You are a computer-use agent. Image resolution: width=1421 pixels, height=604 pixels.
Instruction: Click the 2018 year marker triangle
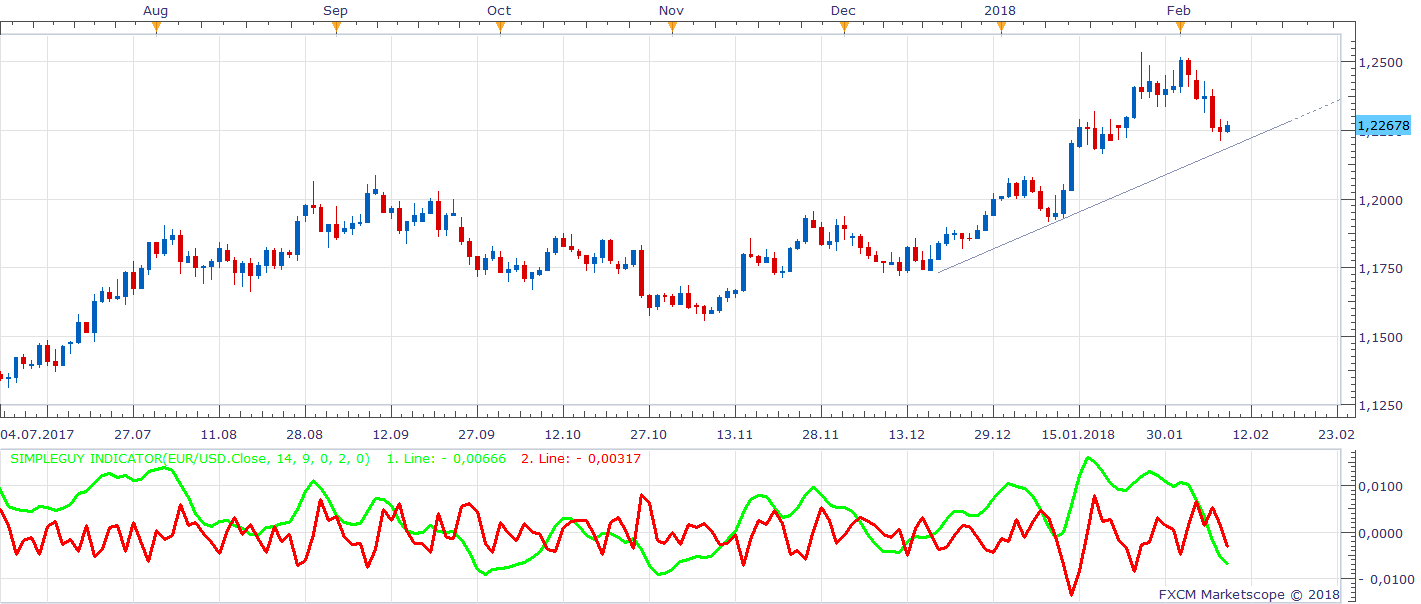[x=1001, y=27]
